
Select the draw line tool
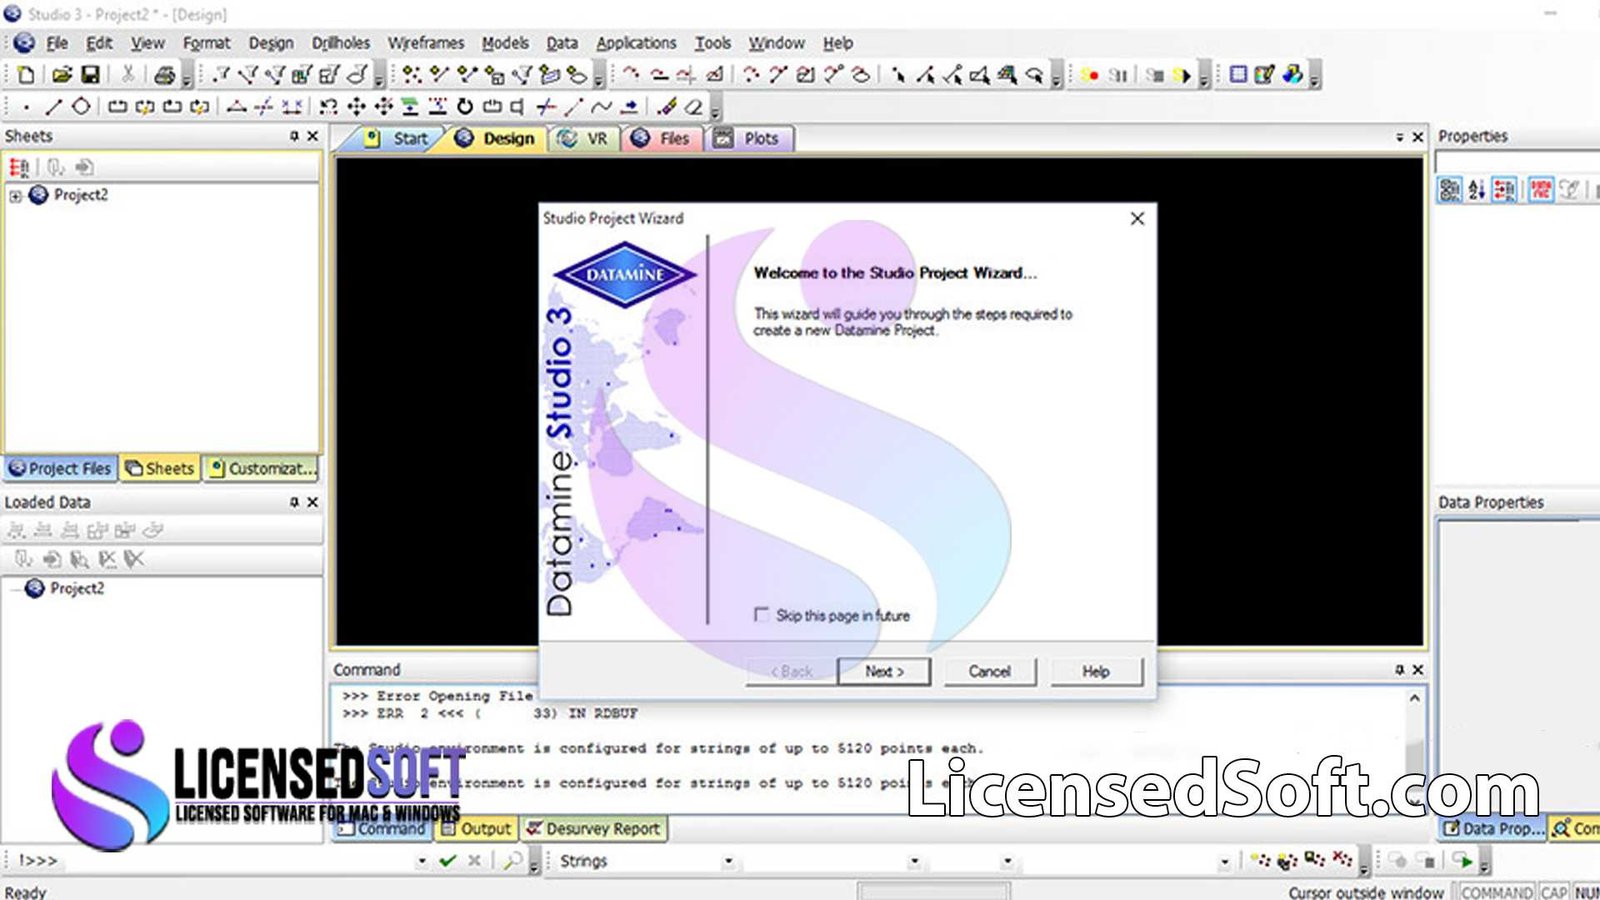tap(53, 106)
